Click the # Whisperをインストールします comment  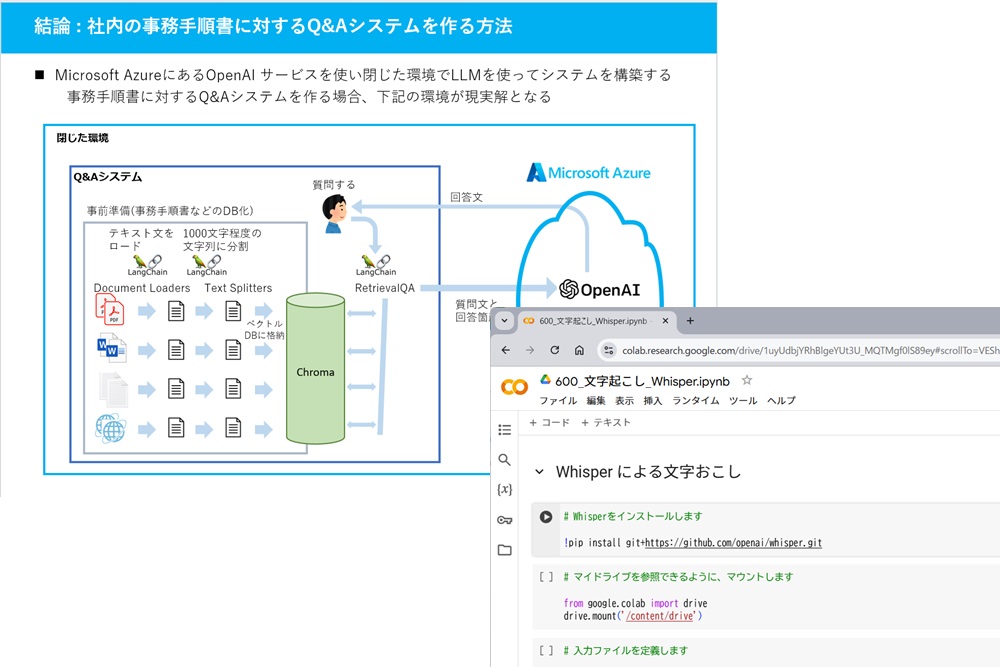[x=633, y=517]
